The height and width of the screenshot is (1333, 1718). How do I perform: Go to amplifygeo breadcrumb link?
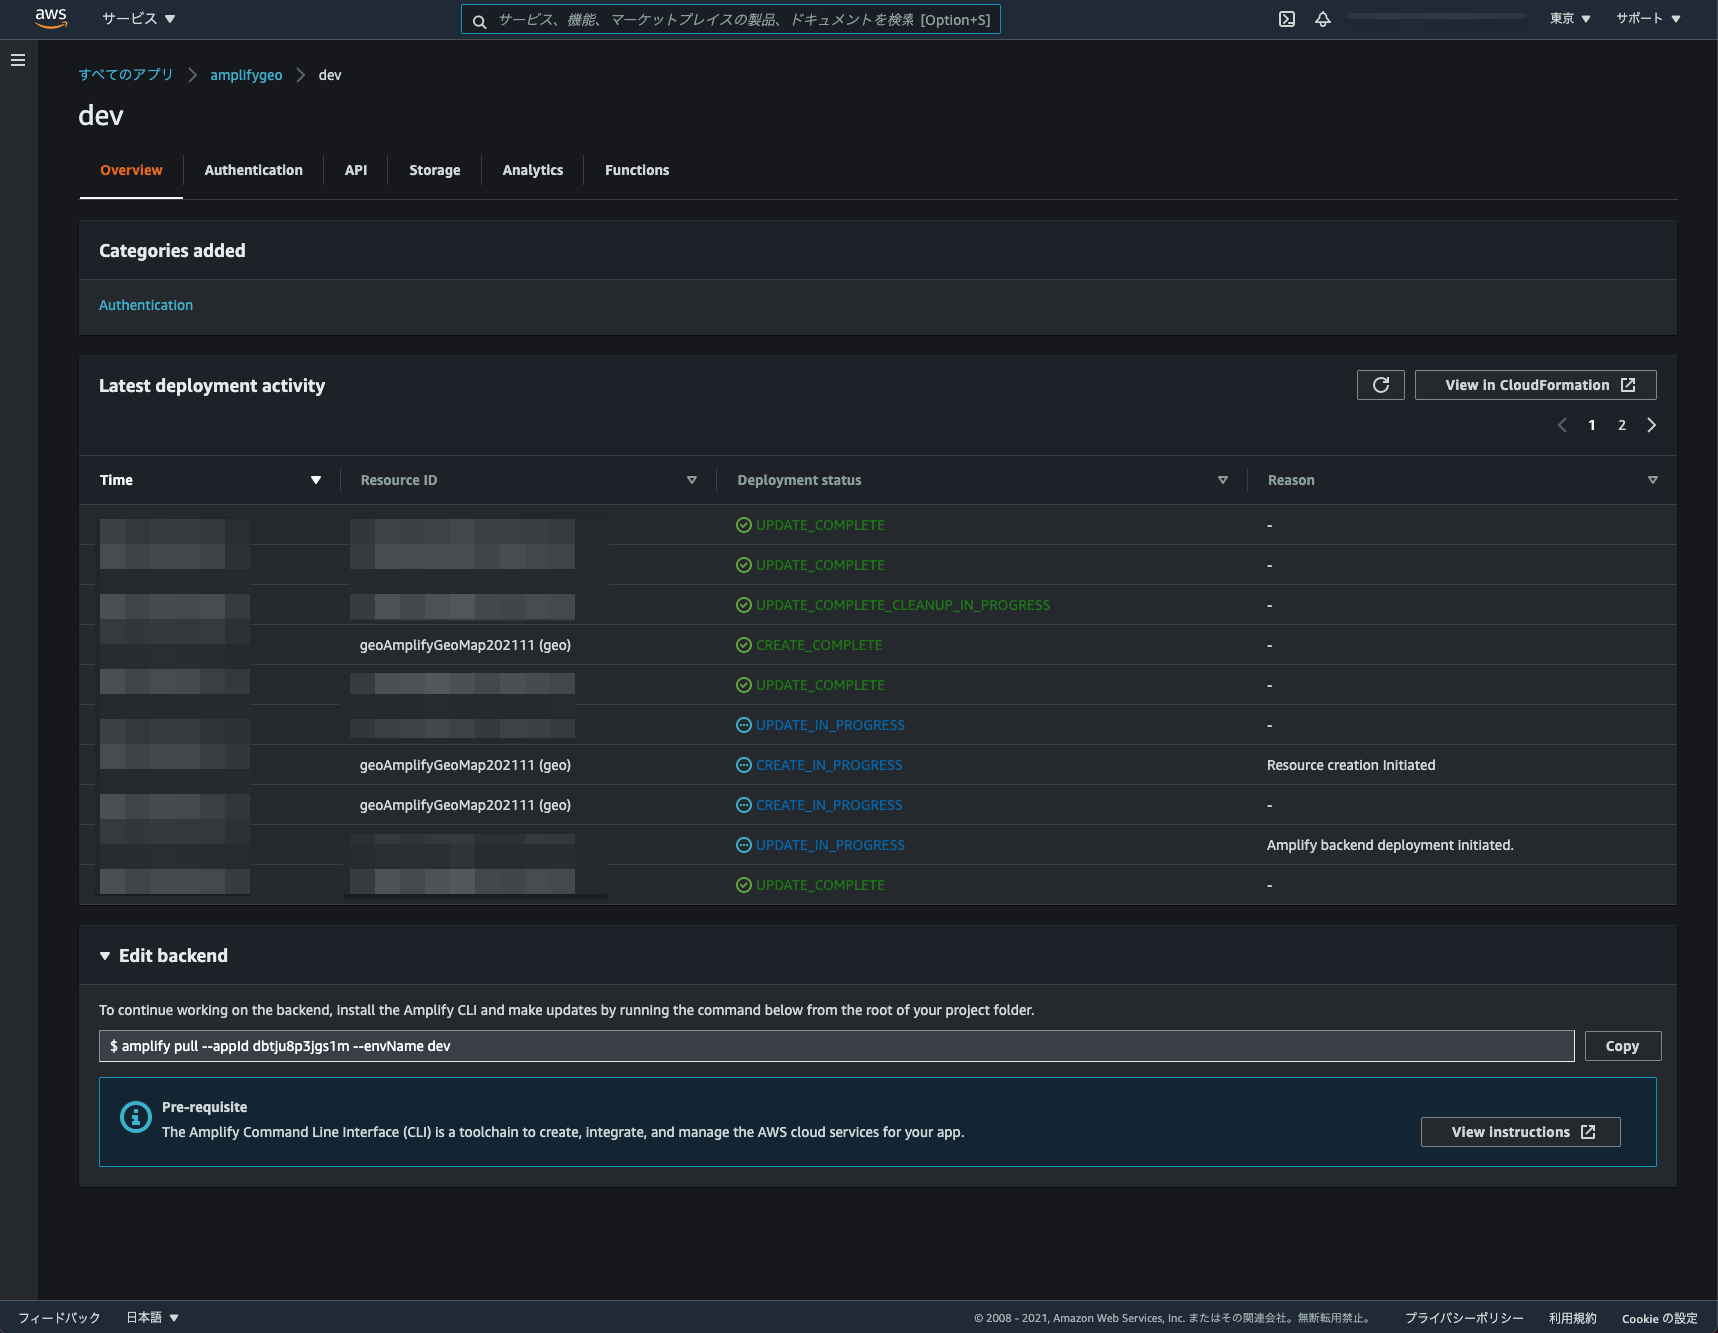pos(246,75)
